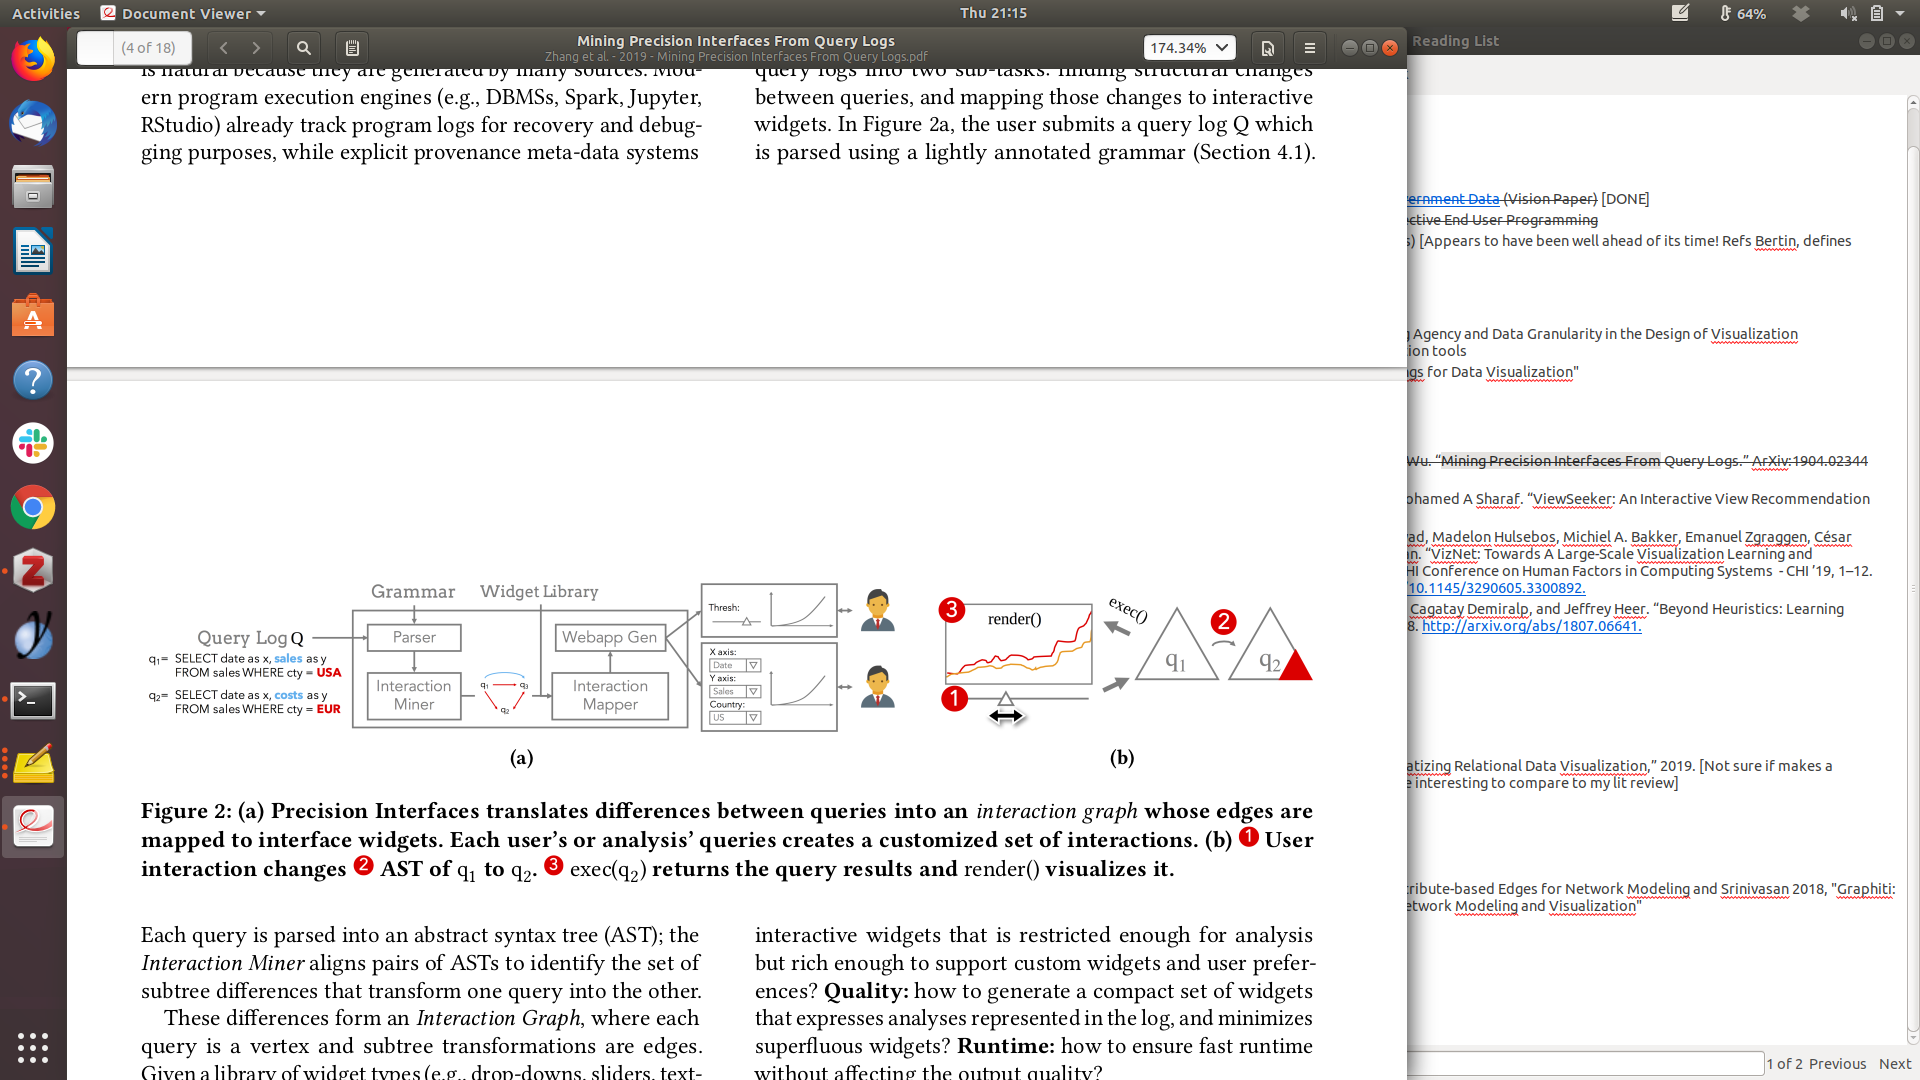Screen dimensions: 1920x1080
Task: Click Next search result button
Action: (1894, 1064)
